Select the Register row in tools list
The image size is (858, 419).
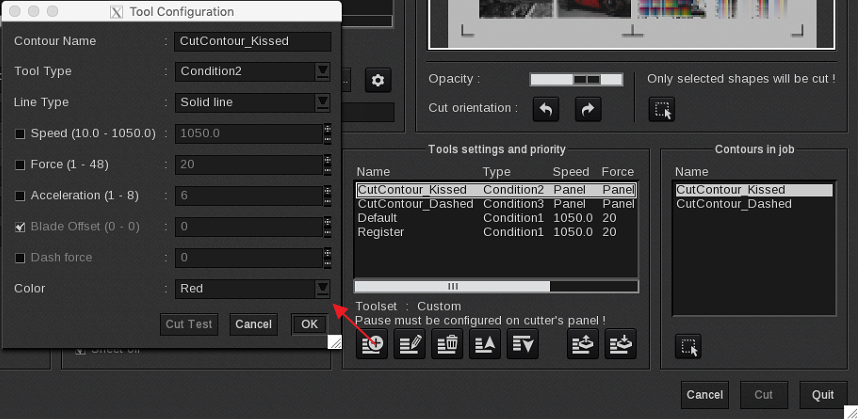381,232
